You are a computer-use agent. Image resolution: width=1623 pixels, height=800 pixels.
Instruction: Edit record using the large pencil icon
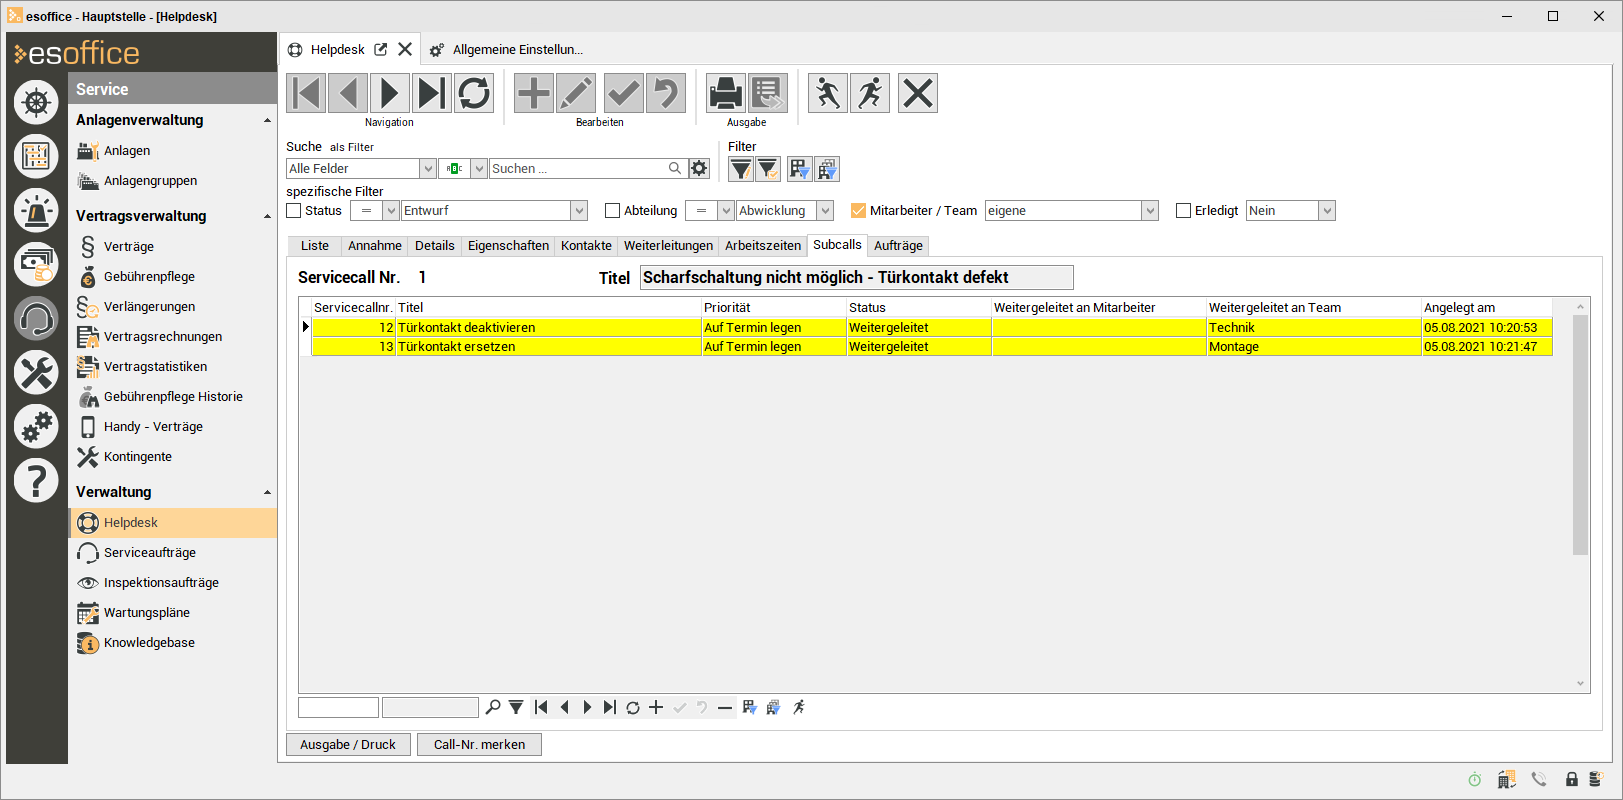[x=576, y=93]
